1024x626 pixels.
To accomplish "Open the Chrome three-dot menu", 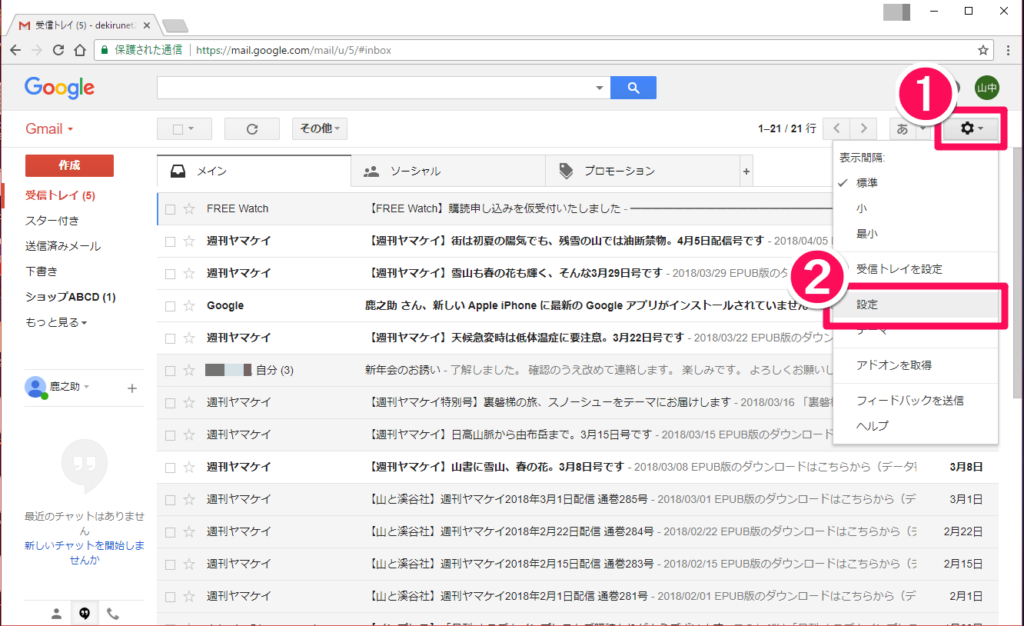I will point(1008,50).
